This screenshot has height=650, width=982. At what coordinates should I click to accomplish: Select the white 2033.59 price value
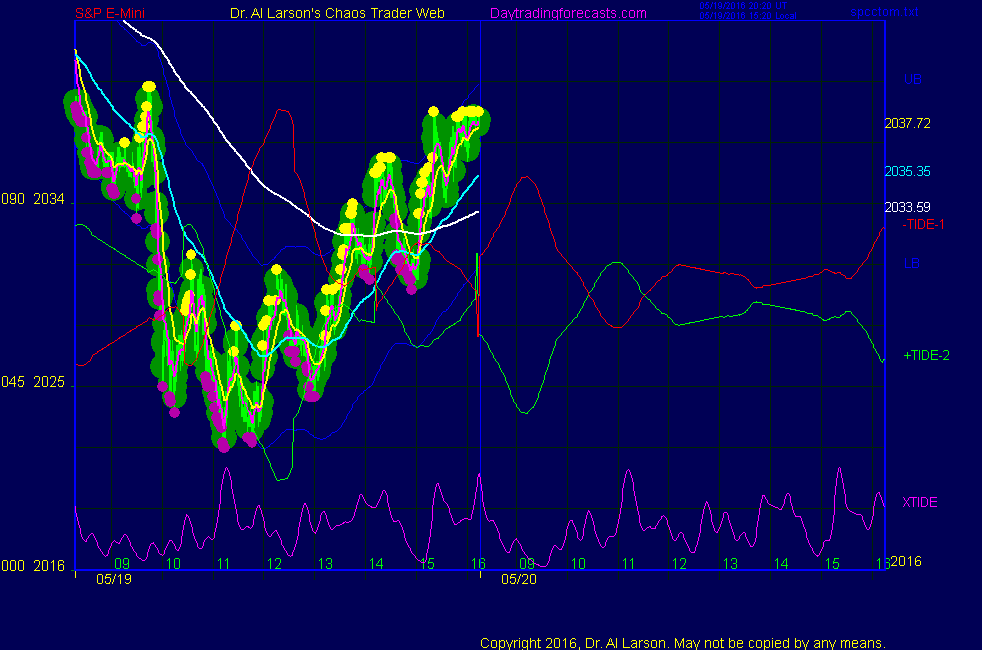point(907,207)
